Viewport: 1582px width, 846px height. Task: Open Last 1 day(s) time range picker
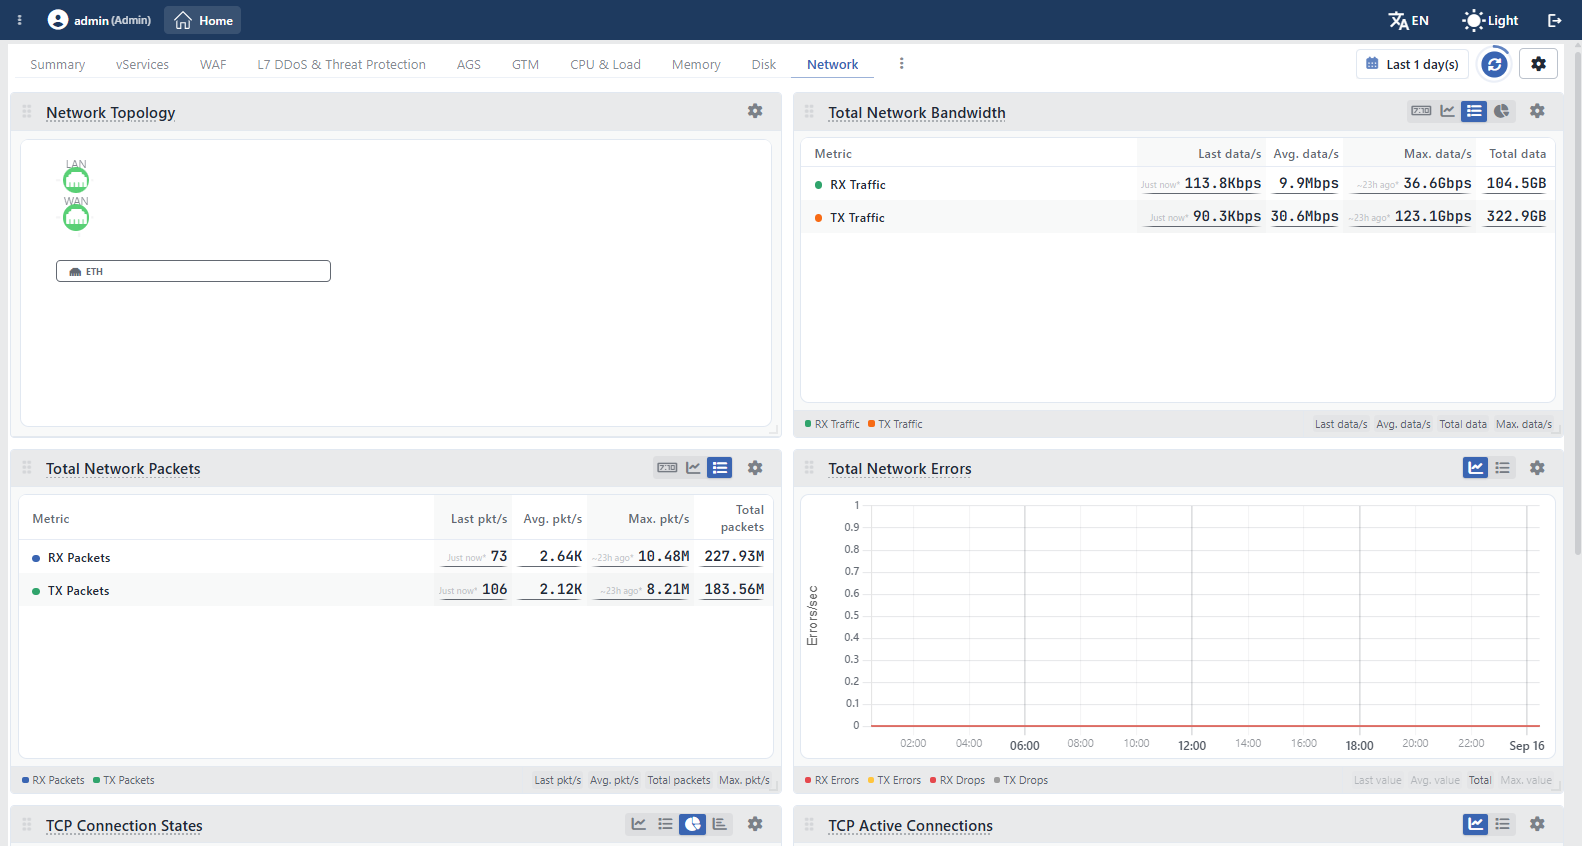pyautogui.click(x=1412, y=64)
